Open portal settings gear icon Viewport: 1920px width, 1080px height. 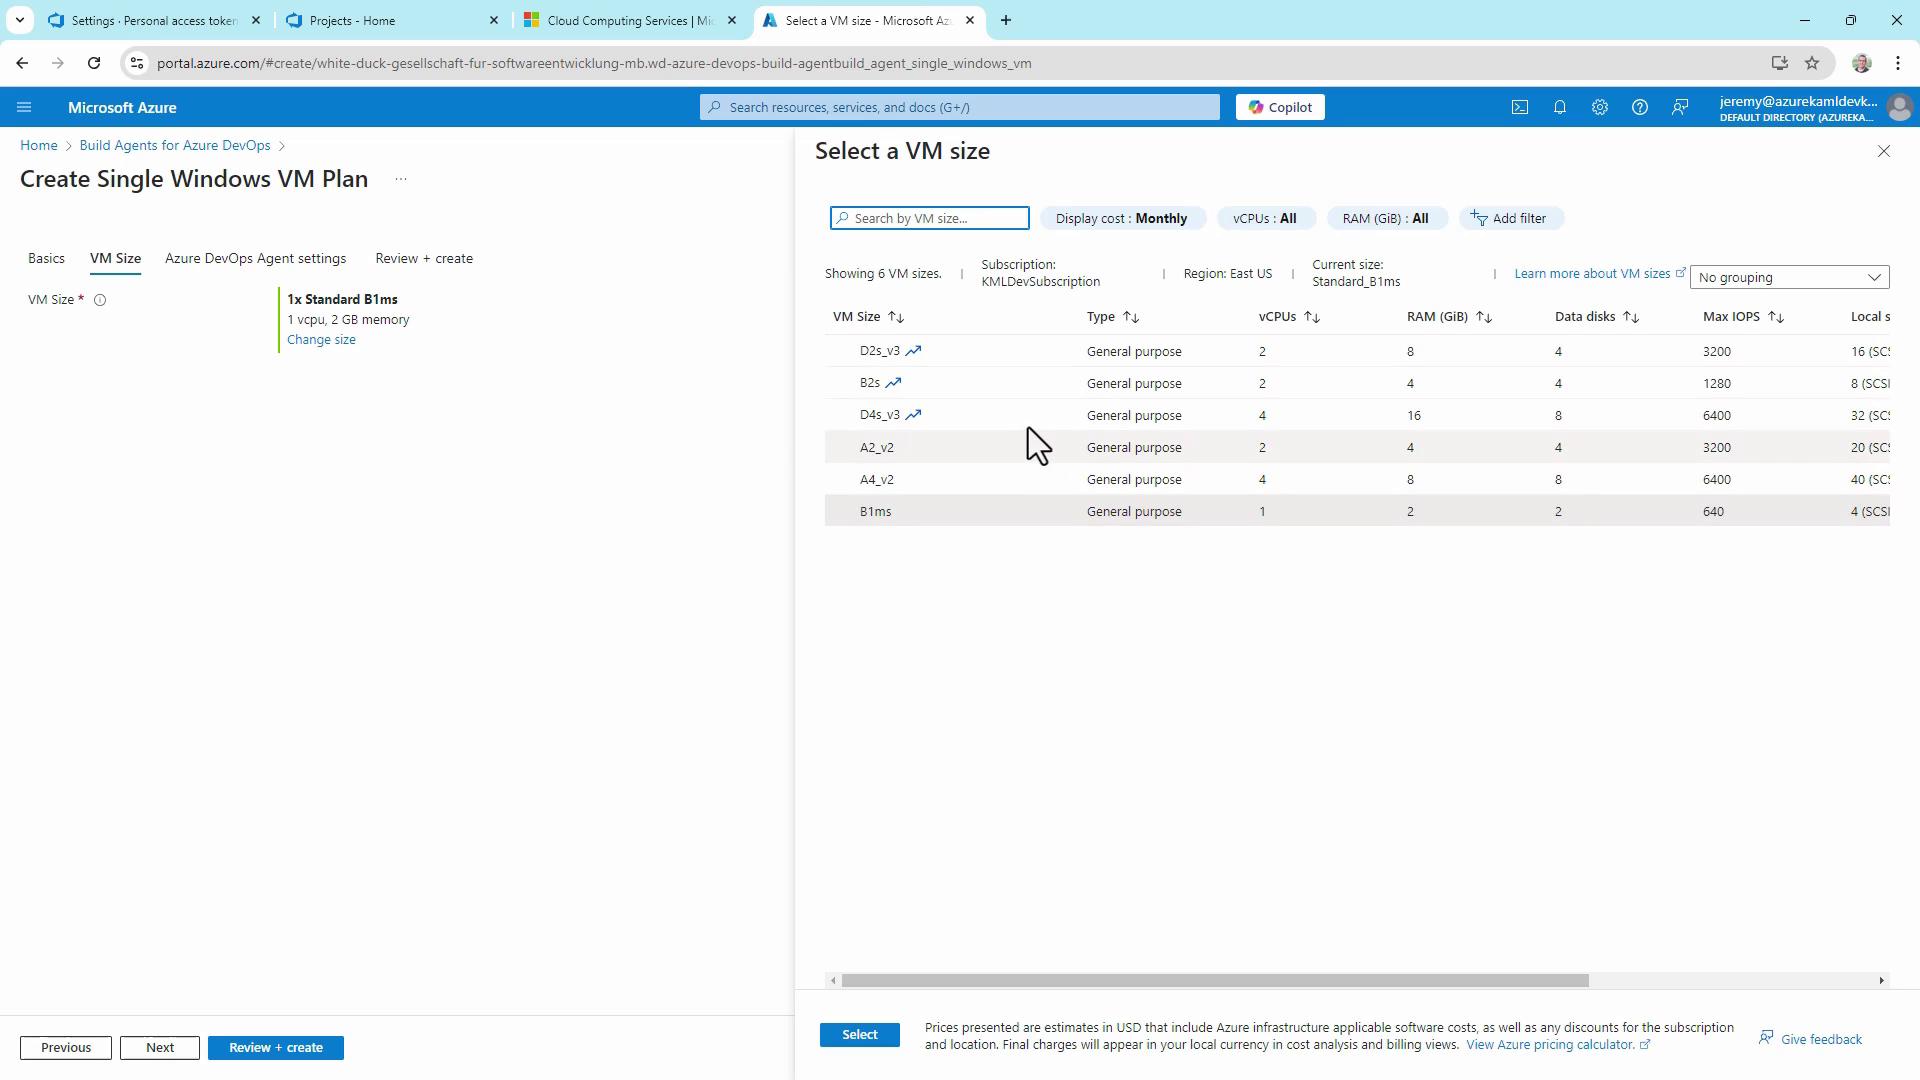click(1600, 107)
